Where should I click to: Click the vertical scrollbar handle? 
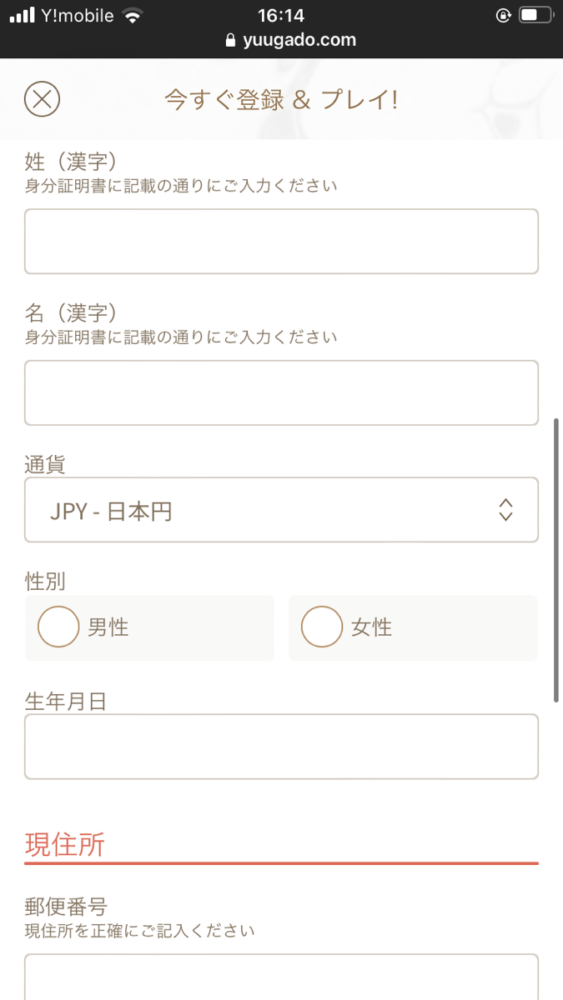[557, 561]
